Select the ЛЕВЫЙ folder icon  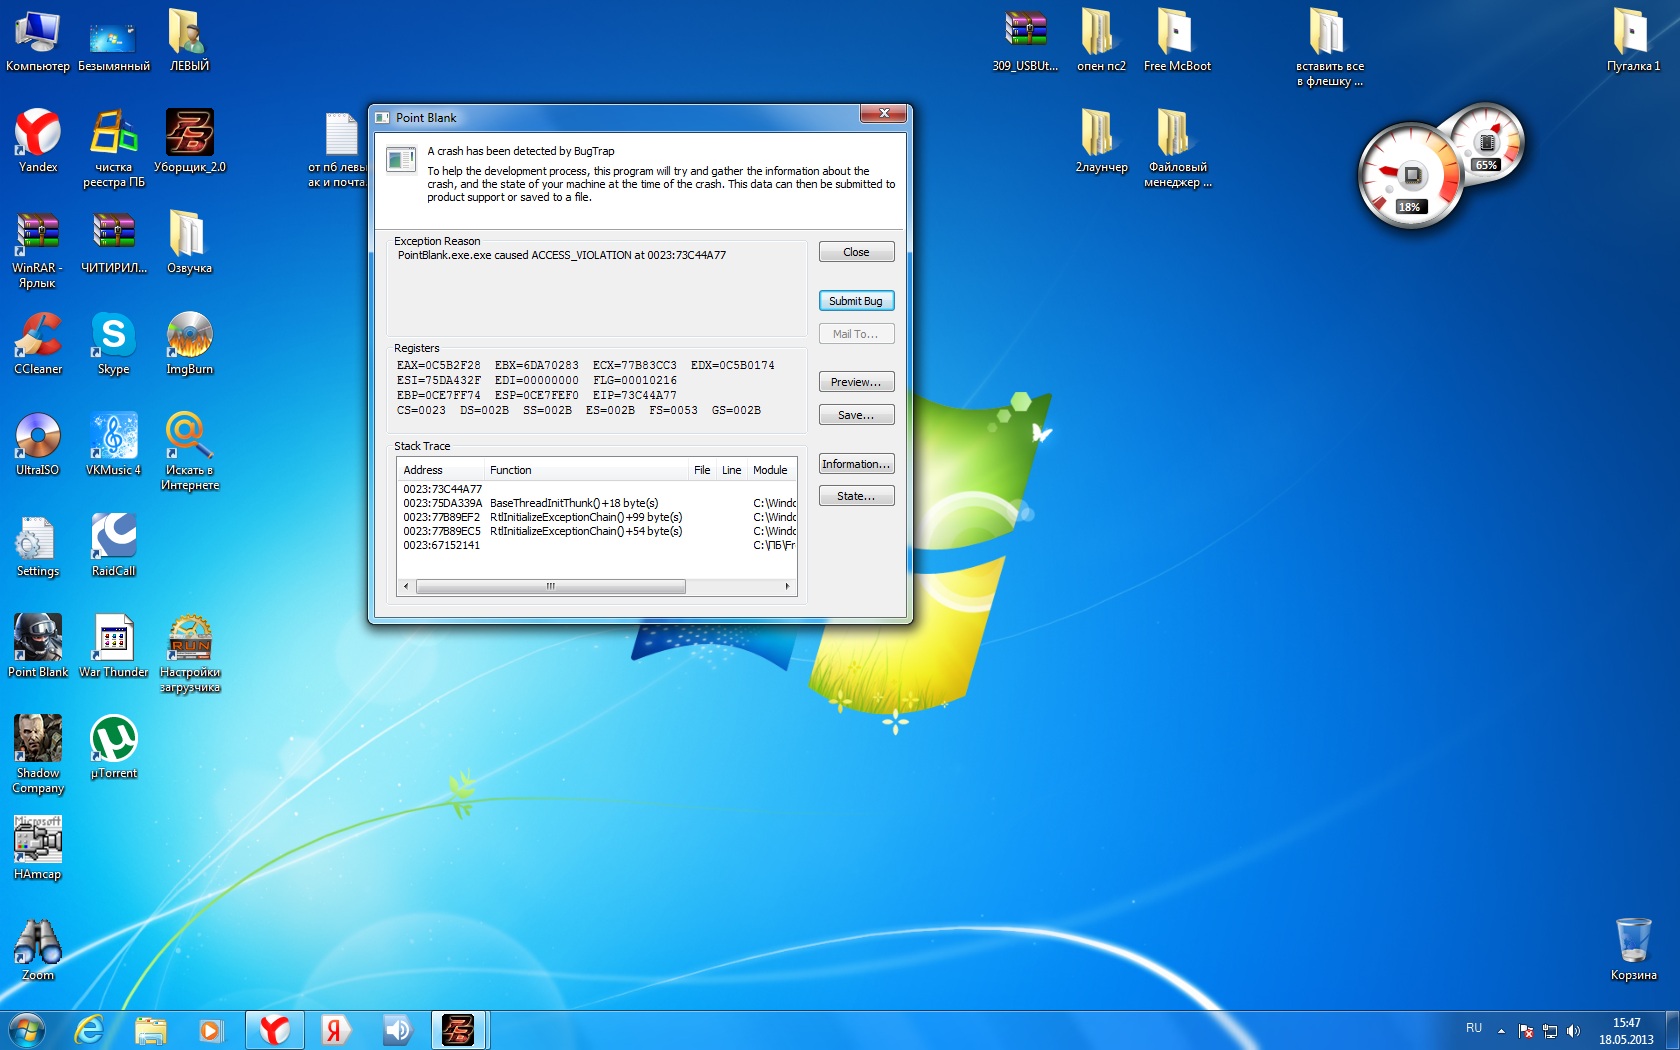tap(189, 43)
